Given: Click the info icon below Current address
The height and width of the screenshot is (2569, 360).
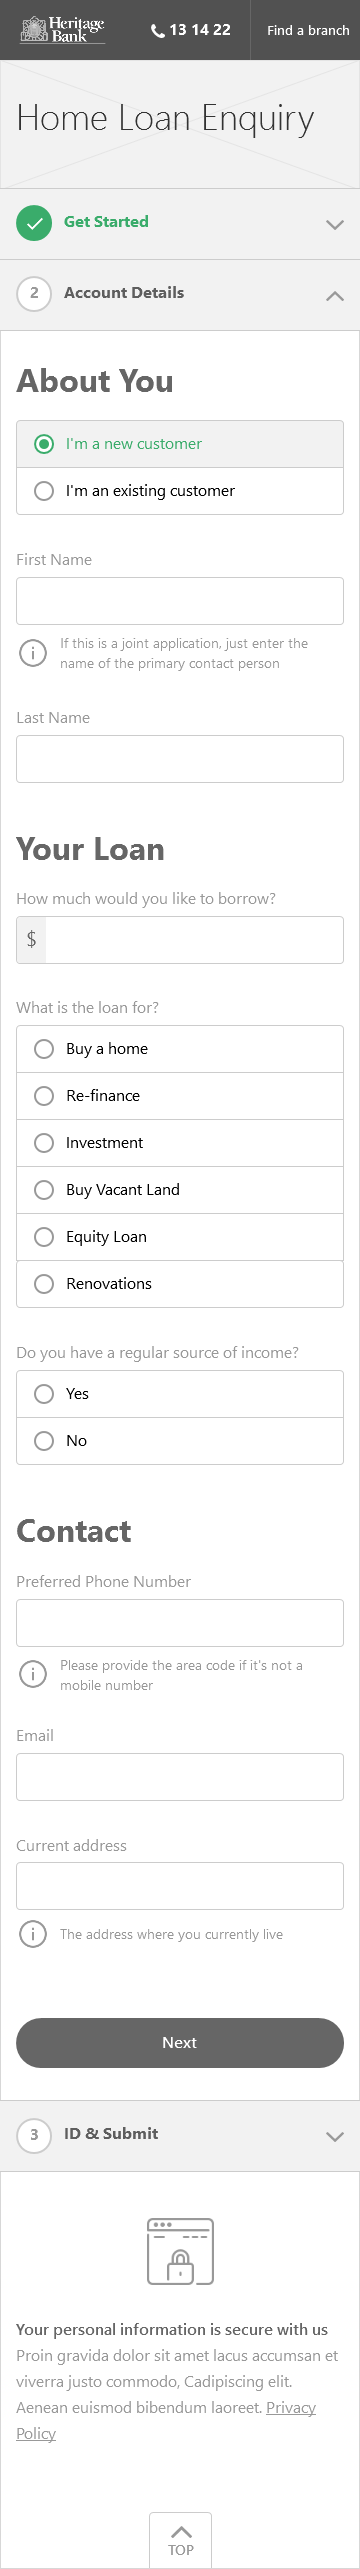Looking at the screenshot, I should (33, 1934).
